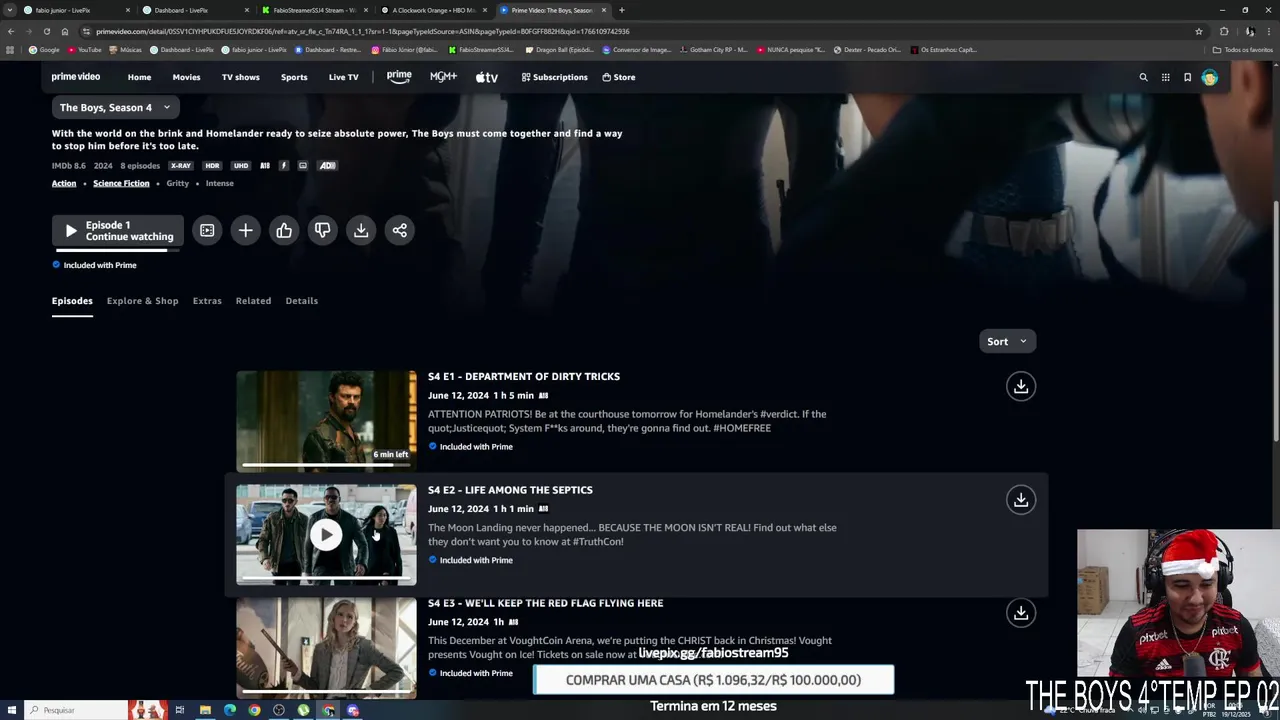The width and height of the screenshot is (1280, 720).
Task: Click Episode 1 Continue watching button
Action: click(118, 231)
